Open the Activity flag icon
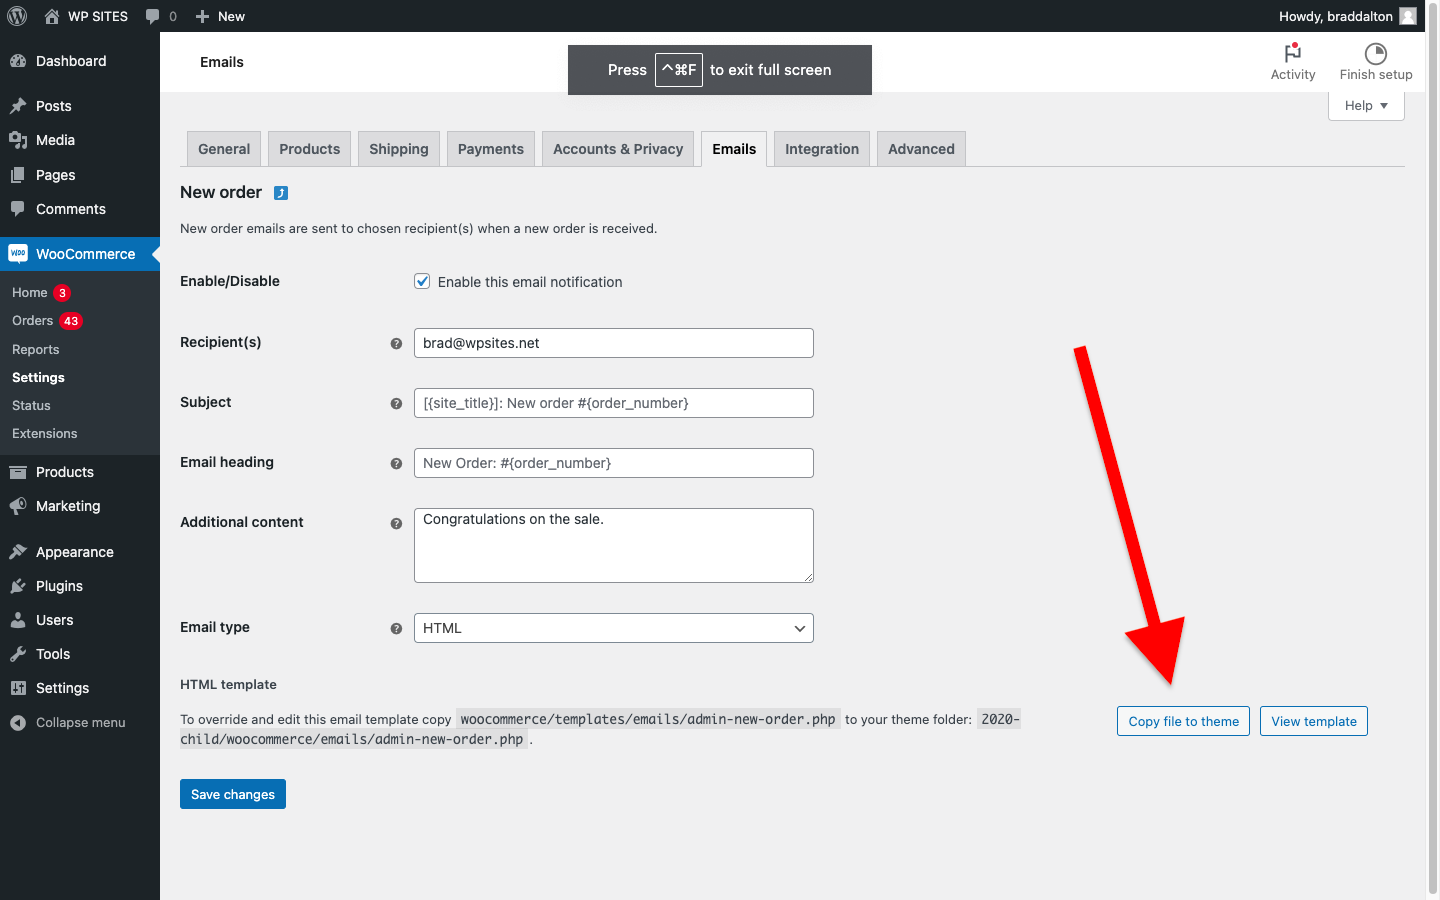Screen dimensions: 1440x900 [x=1292, y=54]
